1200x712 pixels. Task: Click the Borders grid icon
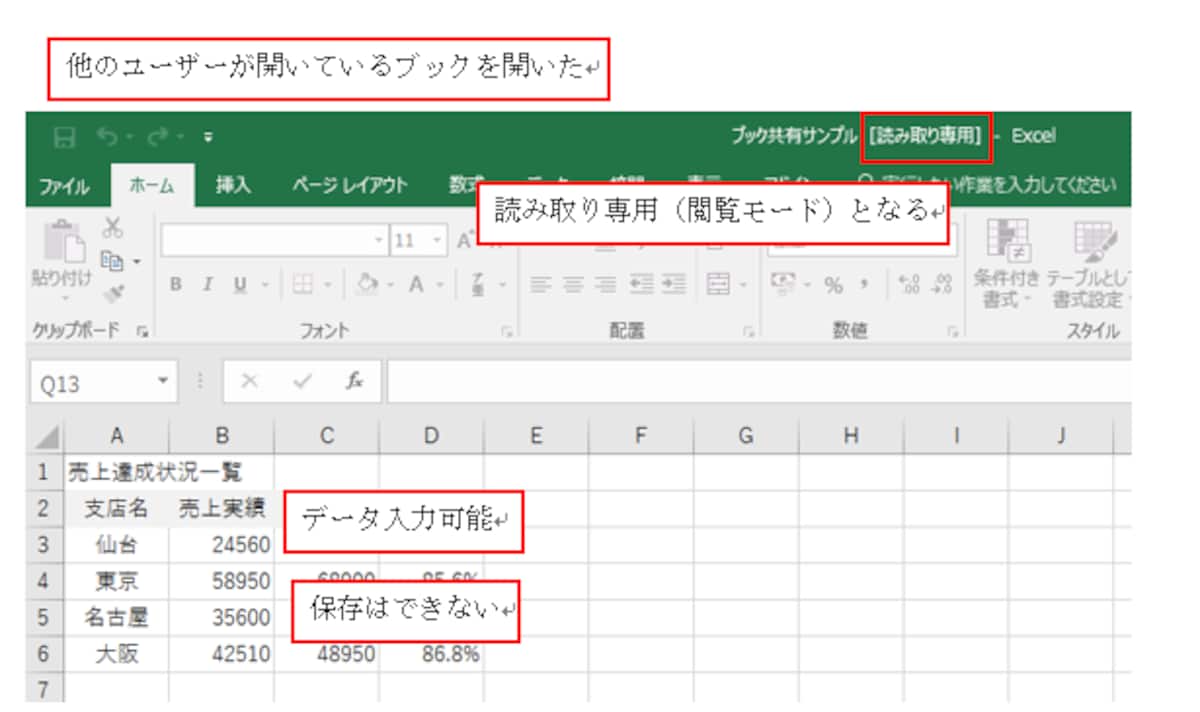click(x=301, y=285)
